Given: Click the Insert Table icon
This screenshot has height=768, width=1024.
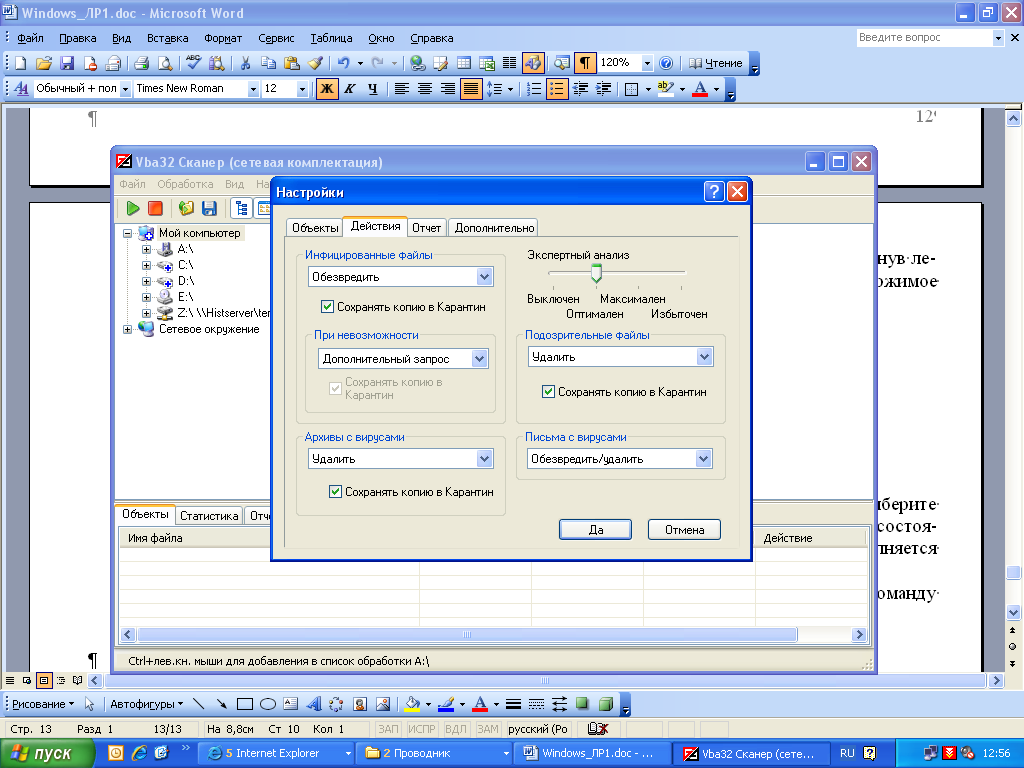Looking at the screenshot, I should [464, 63].
